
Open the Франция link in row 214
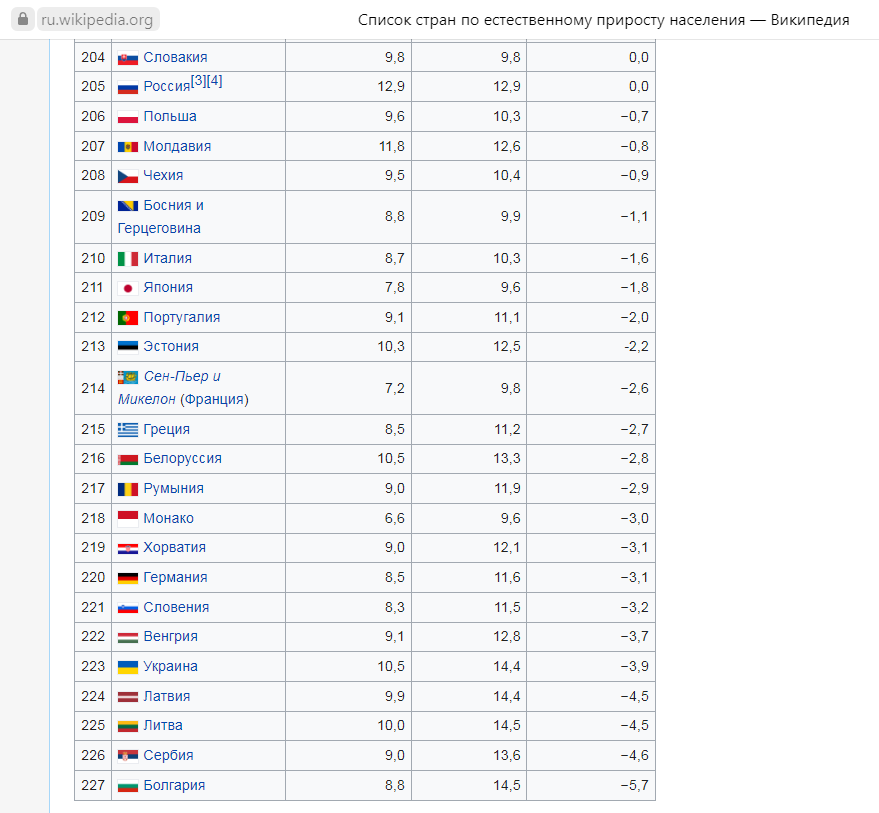click(x=214, y=399)
